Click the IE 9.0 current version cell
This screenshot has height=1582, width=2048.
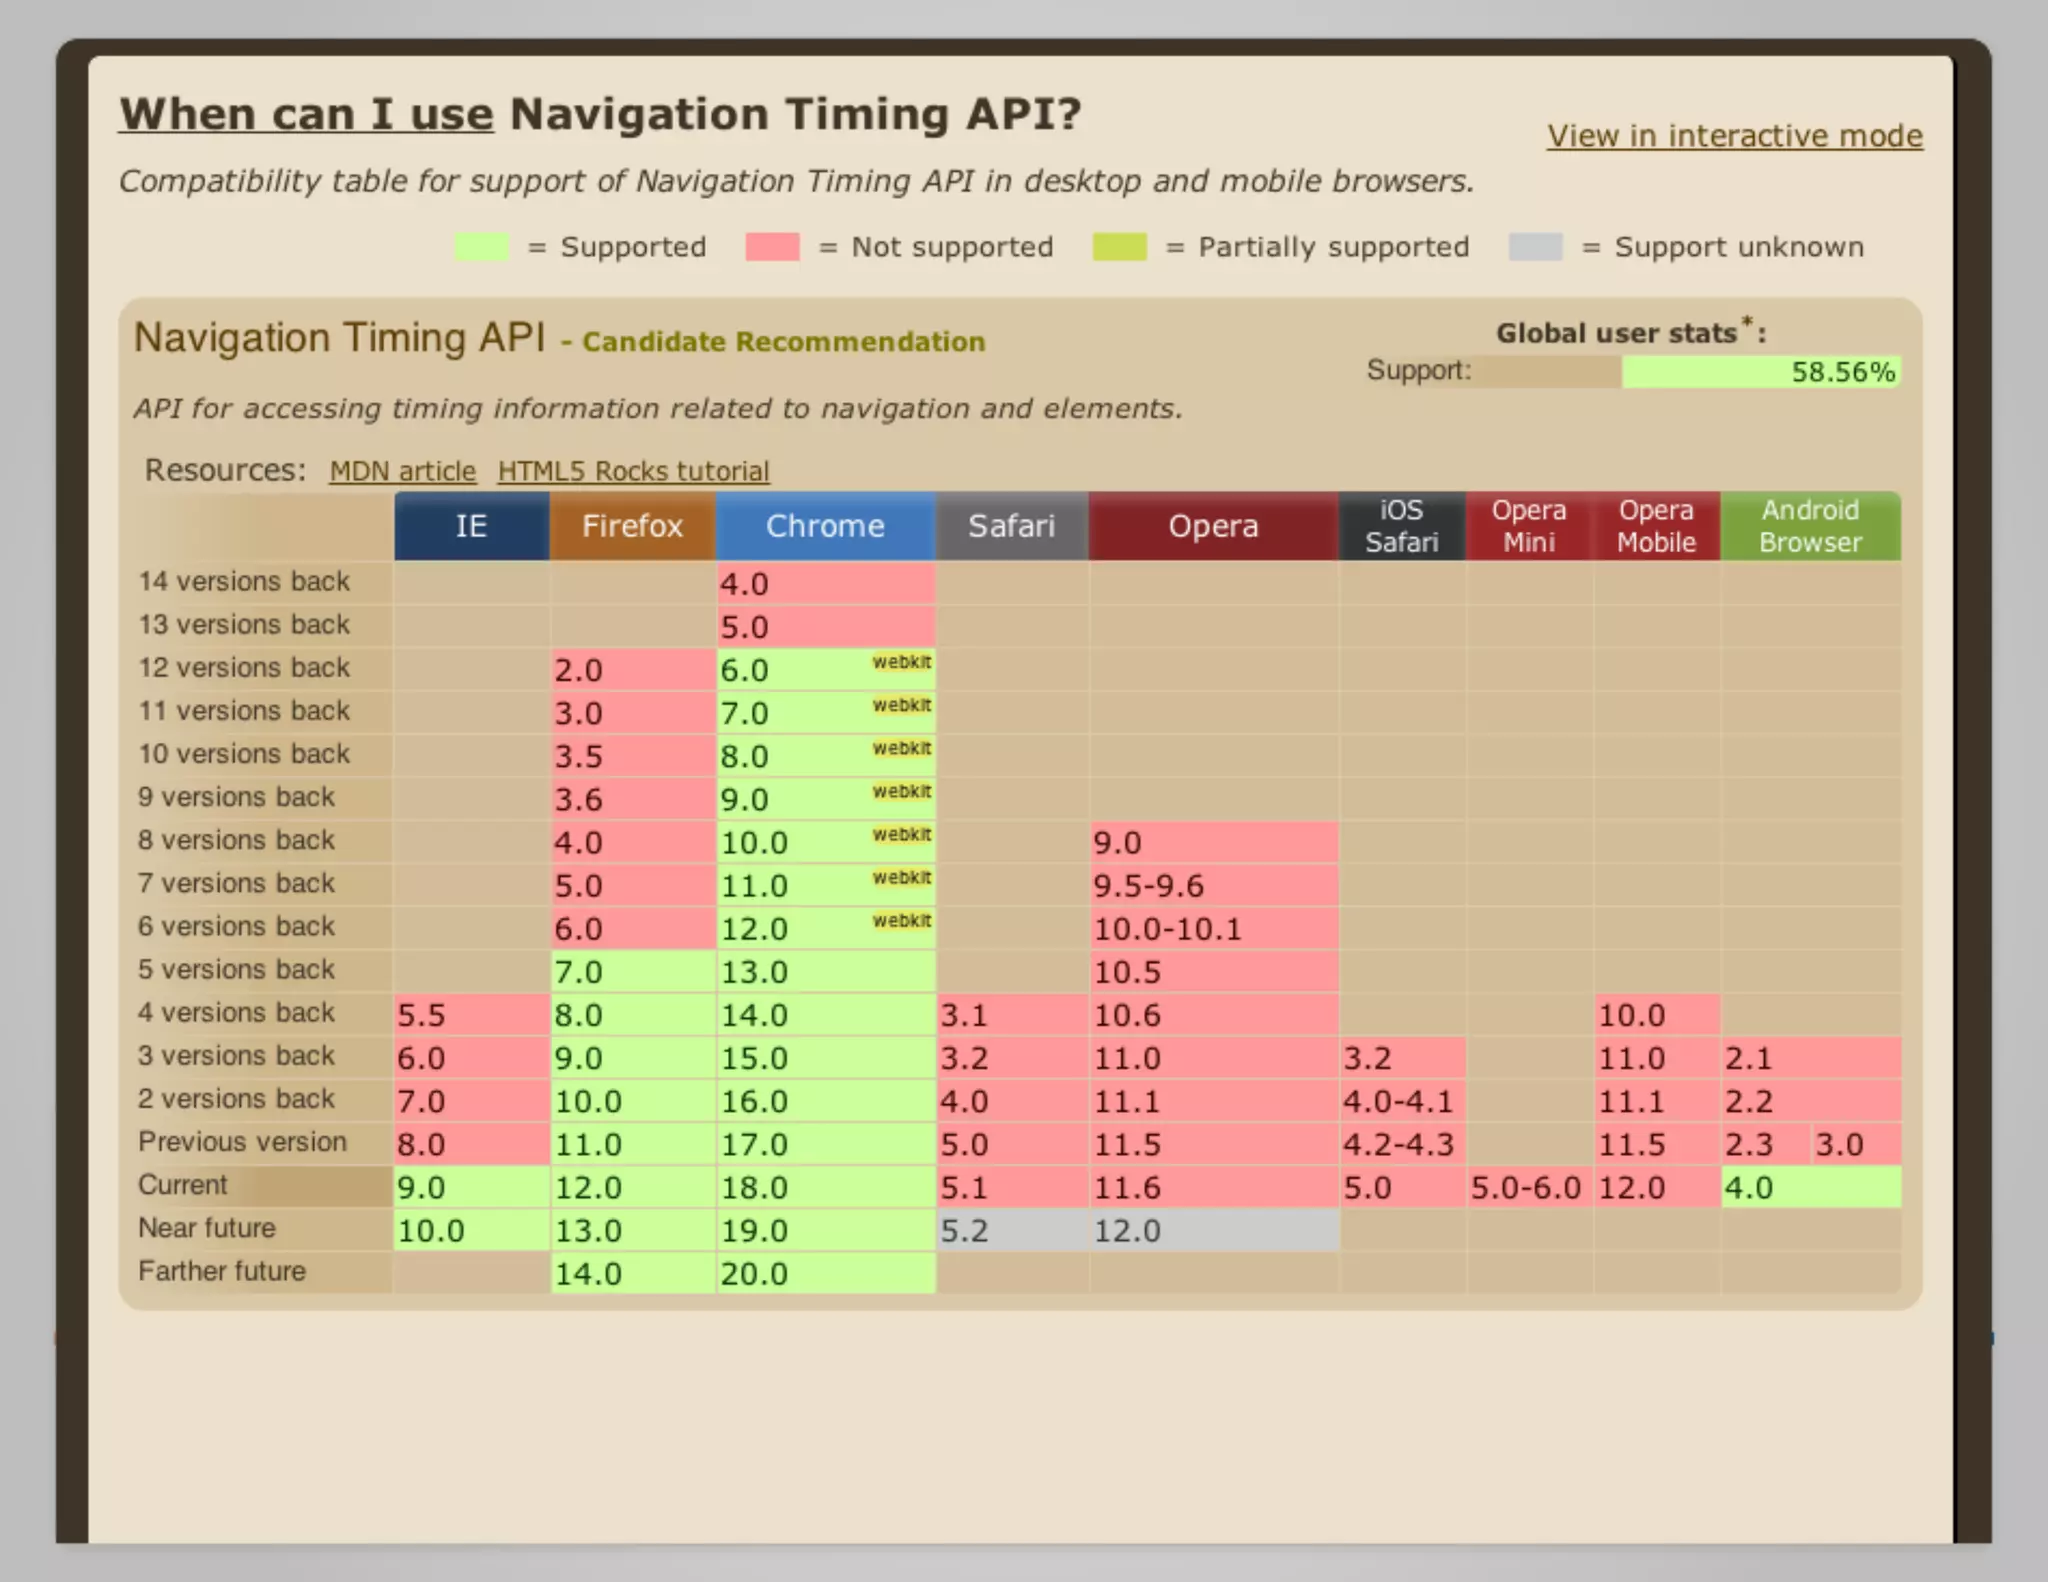pos(471,1187)
